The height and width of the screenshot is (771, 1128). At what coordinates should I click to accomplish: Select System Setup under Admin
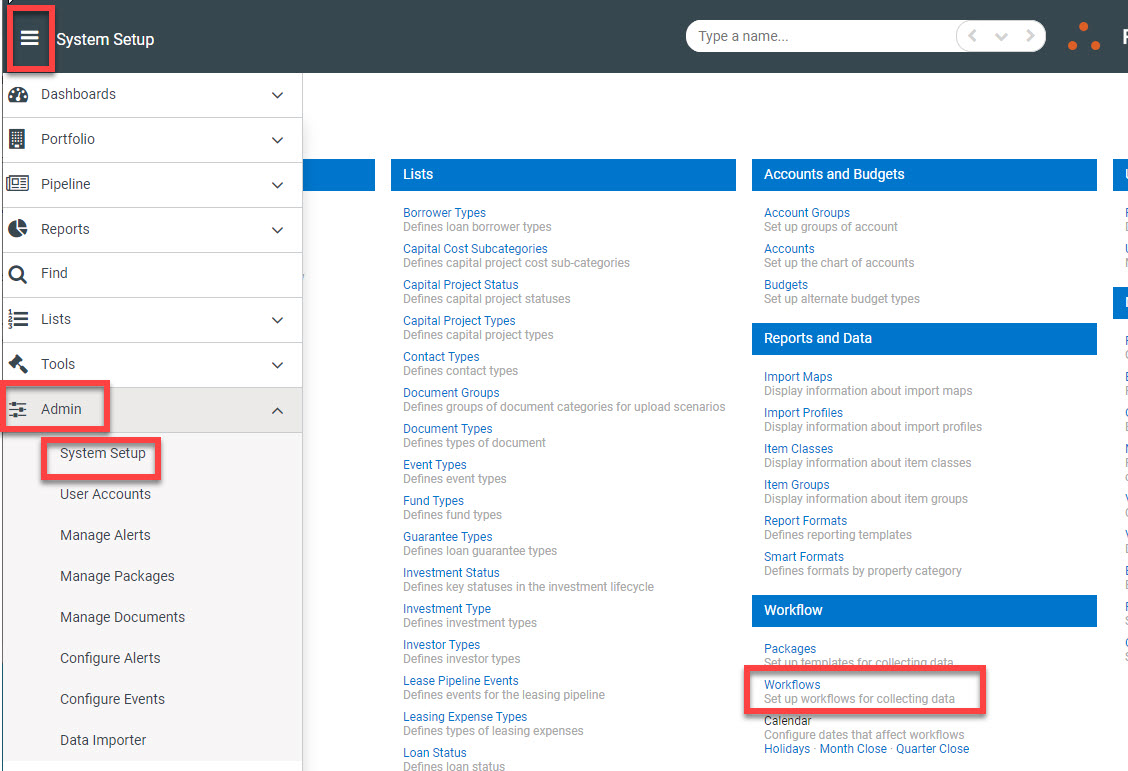pyautogui.click(x=101, y=452)
